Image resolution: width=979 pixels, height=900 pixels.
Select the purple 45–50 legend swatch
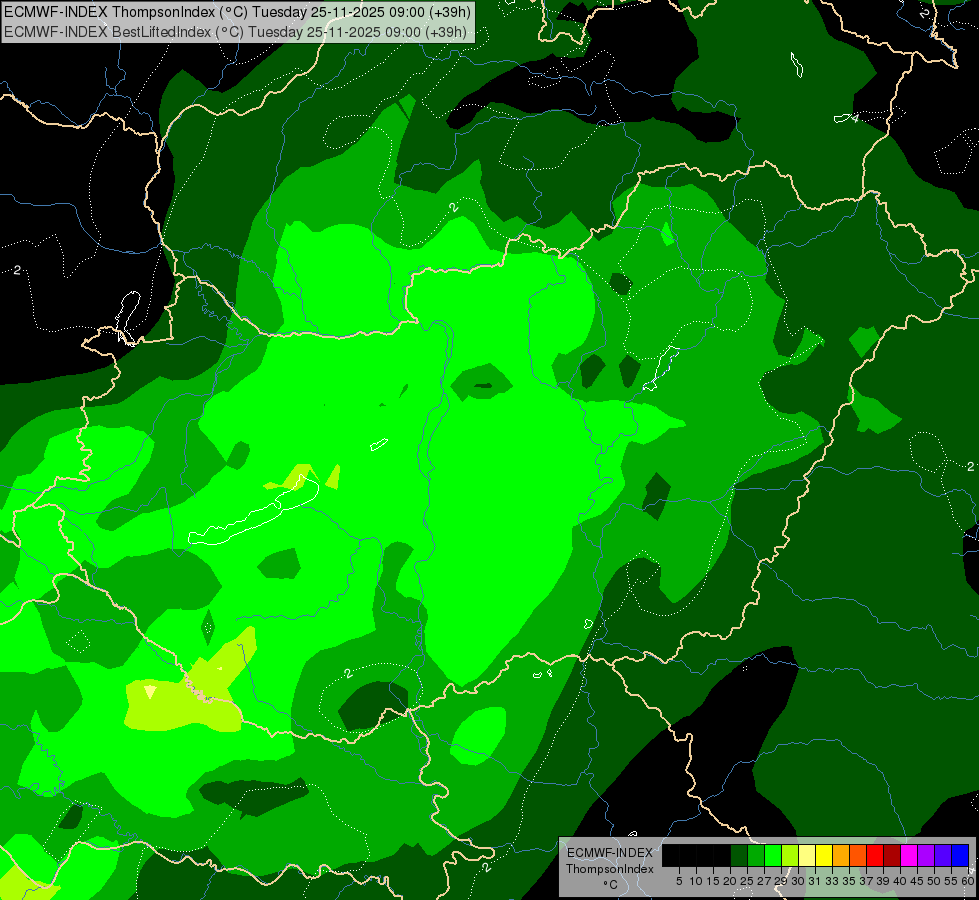coord(926,855)
